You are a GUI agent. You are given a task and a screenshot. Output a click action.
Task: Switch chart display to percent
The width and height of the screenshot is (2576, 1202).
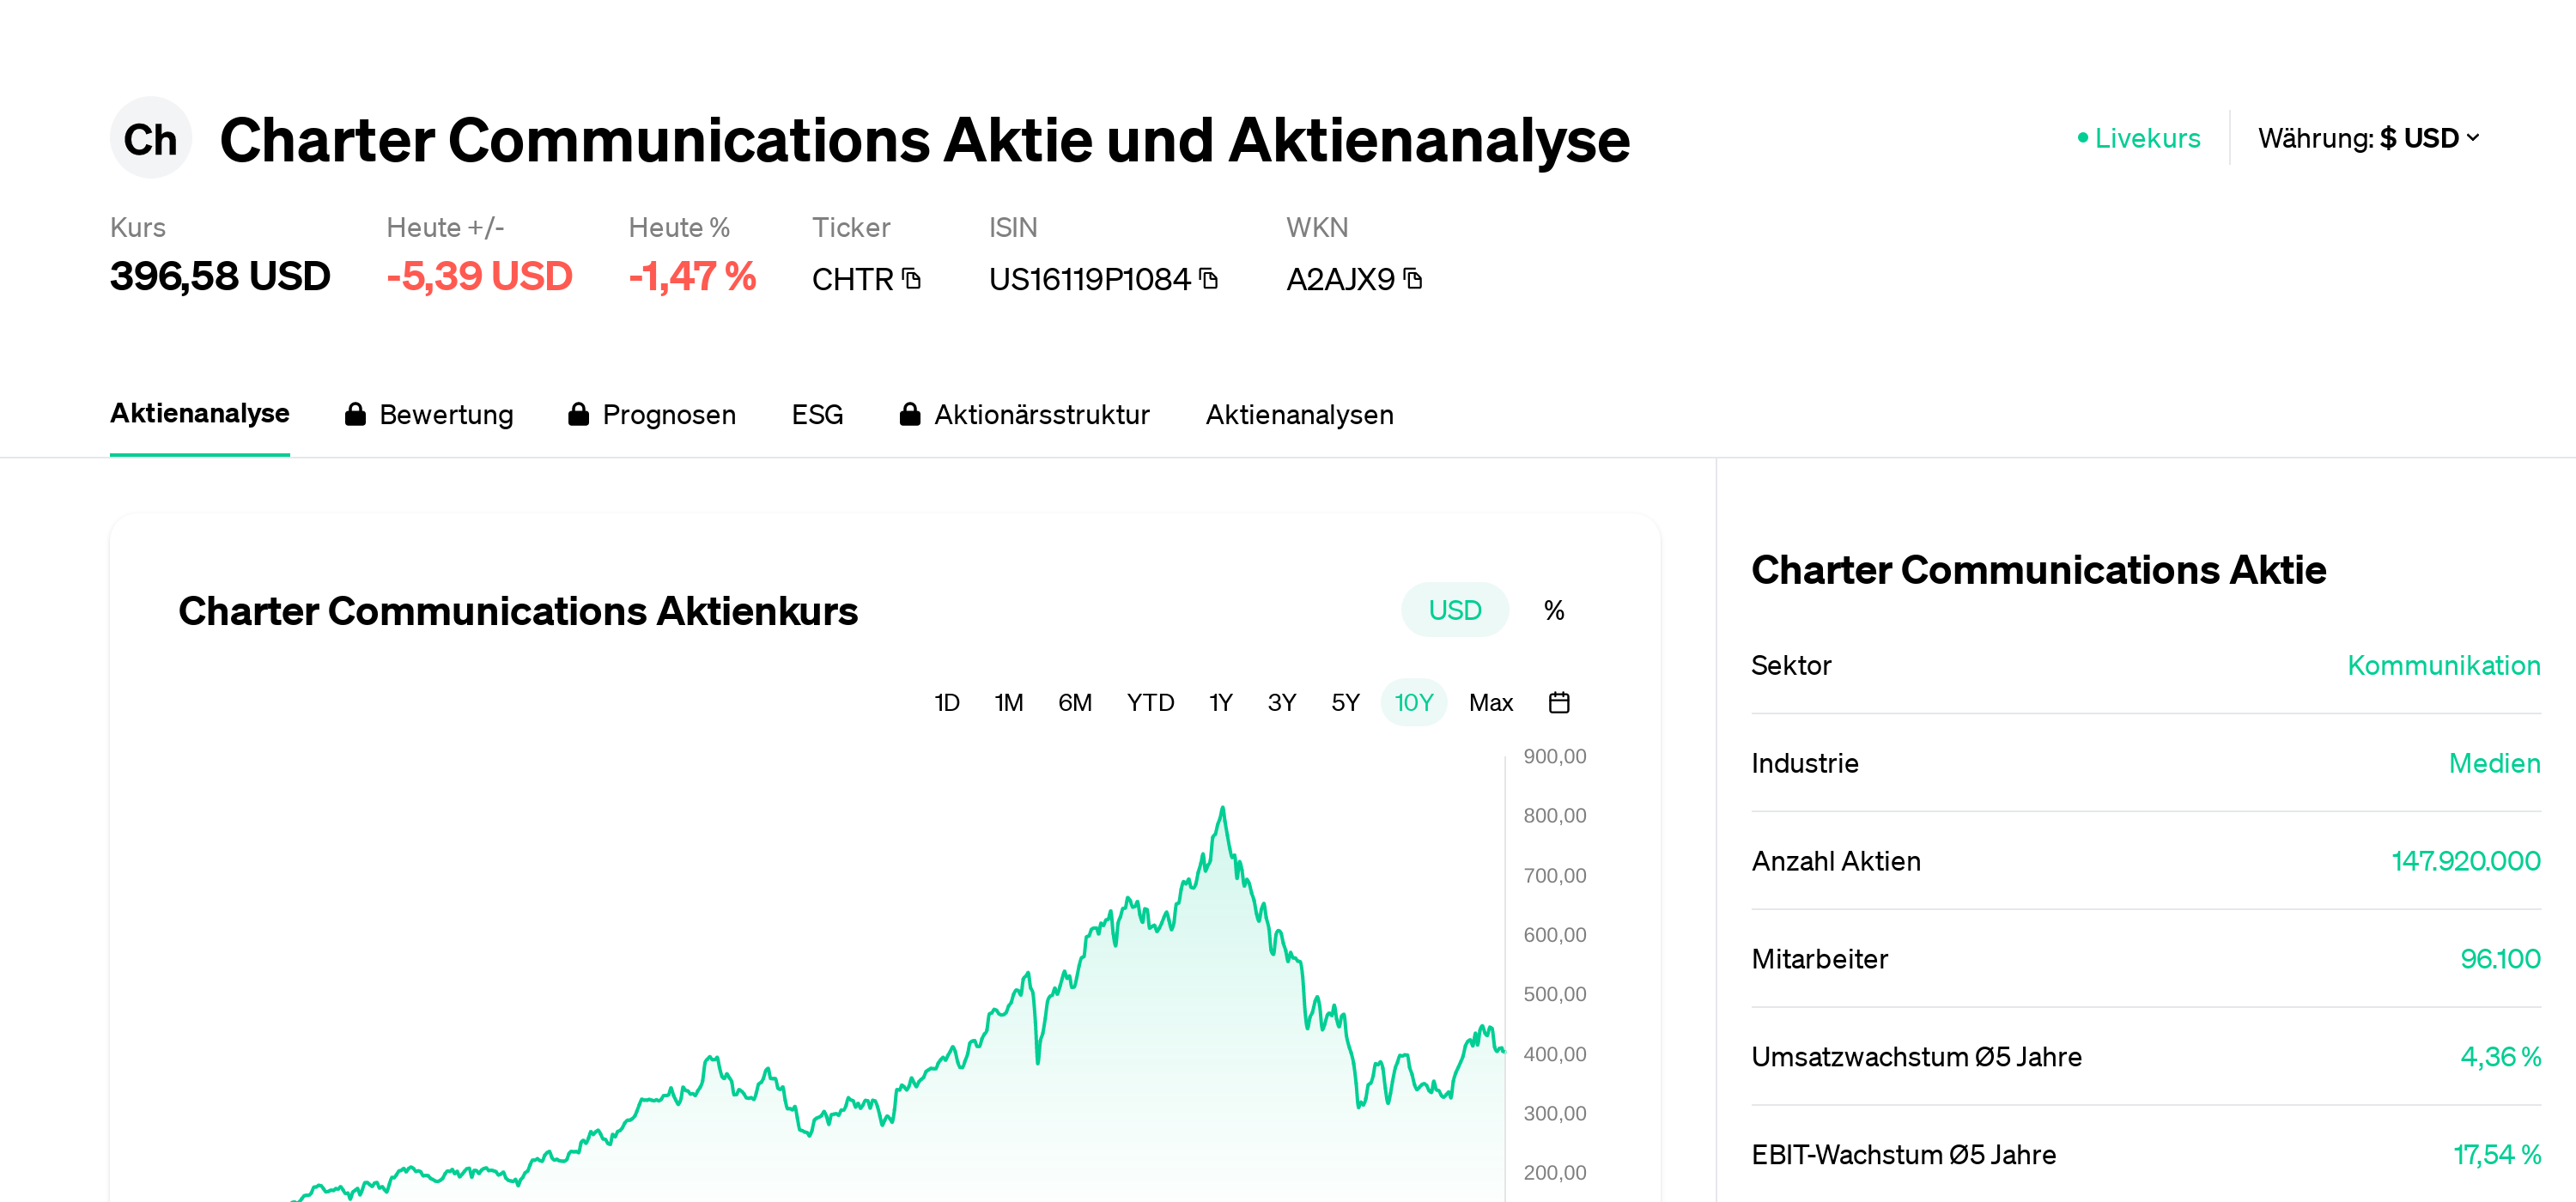1553,610
